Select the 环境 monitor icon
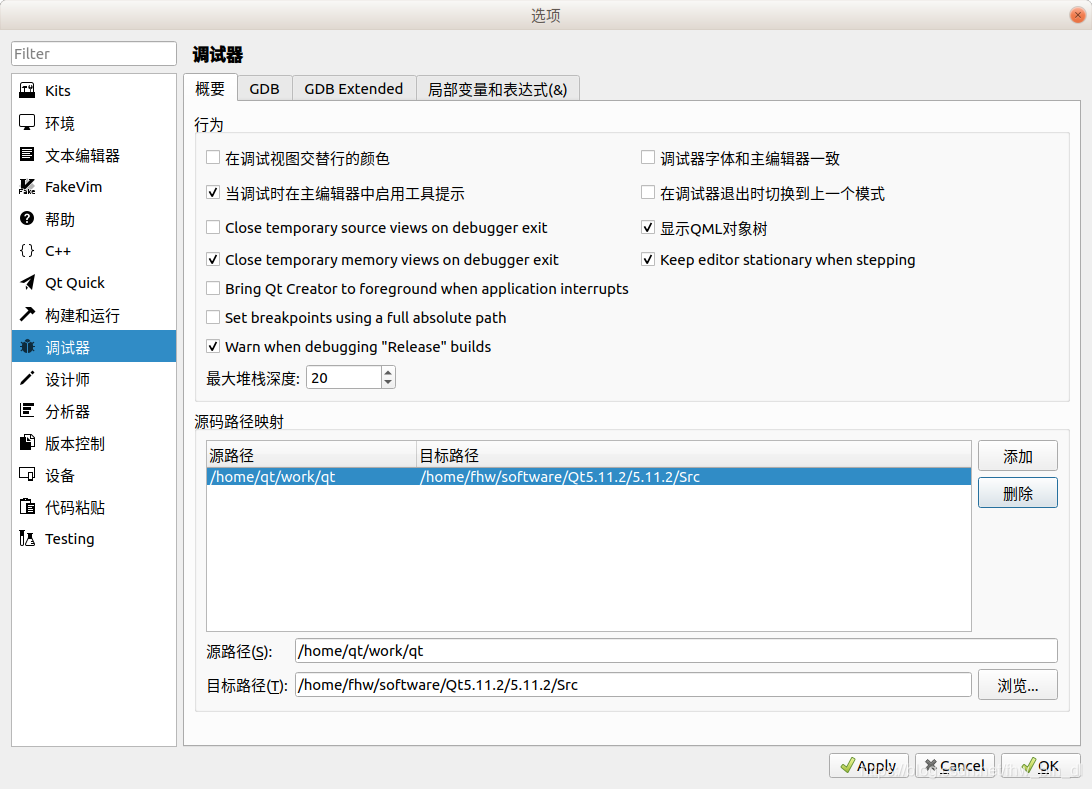 coord(27,123)
